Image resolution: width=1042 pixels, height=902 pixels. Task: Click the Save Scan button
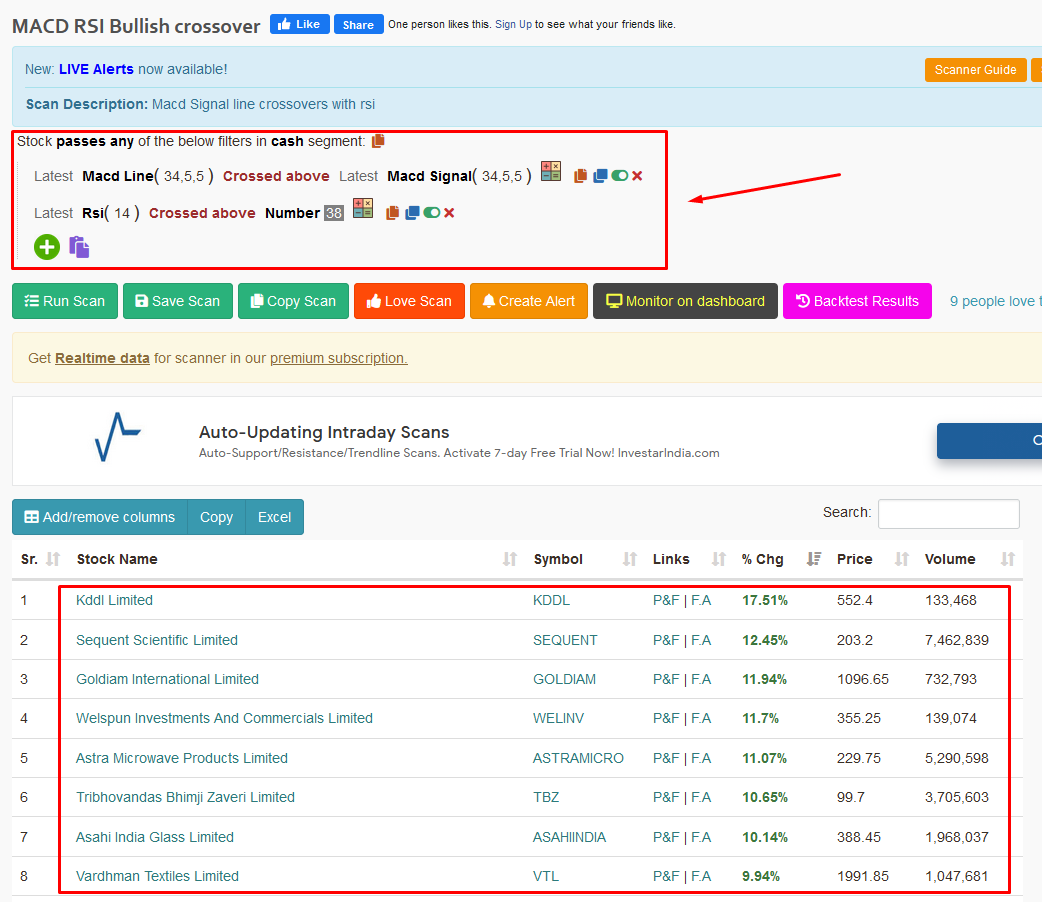pyautogui.click(x=178, y=301)
